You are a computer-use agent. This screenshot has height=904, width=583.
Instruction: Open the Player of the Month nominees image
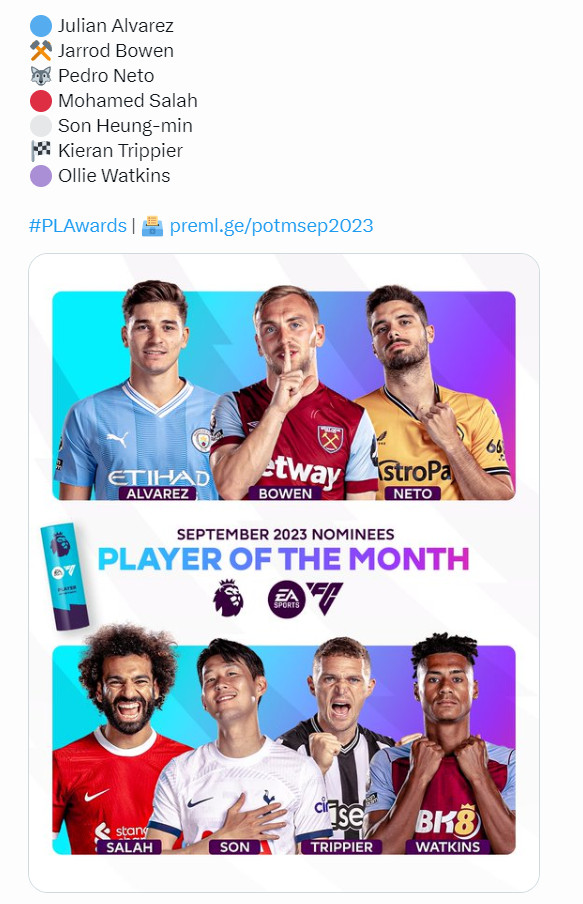284,572
